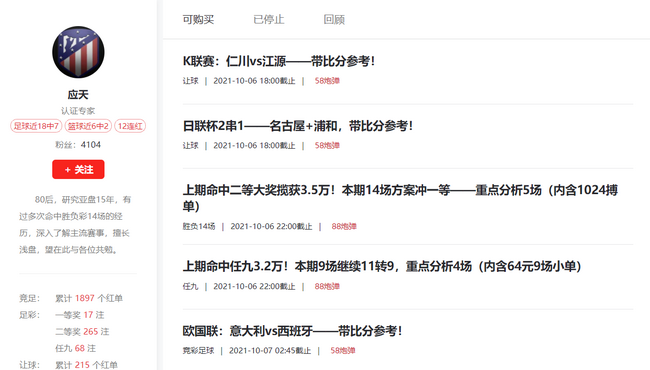Open the 上期命中任九3.2万 article
Screen dimensions: 650x370
[x=382, y=266]
